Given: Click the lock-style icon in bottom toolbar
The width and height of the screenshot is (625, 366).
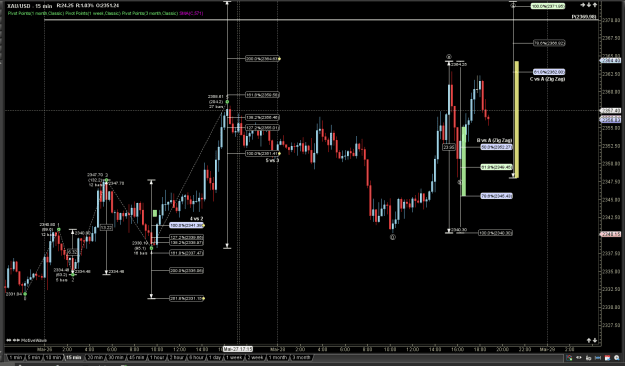Looking at the screenshot, I should [588, 358].
